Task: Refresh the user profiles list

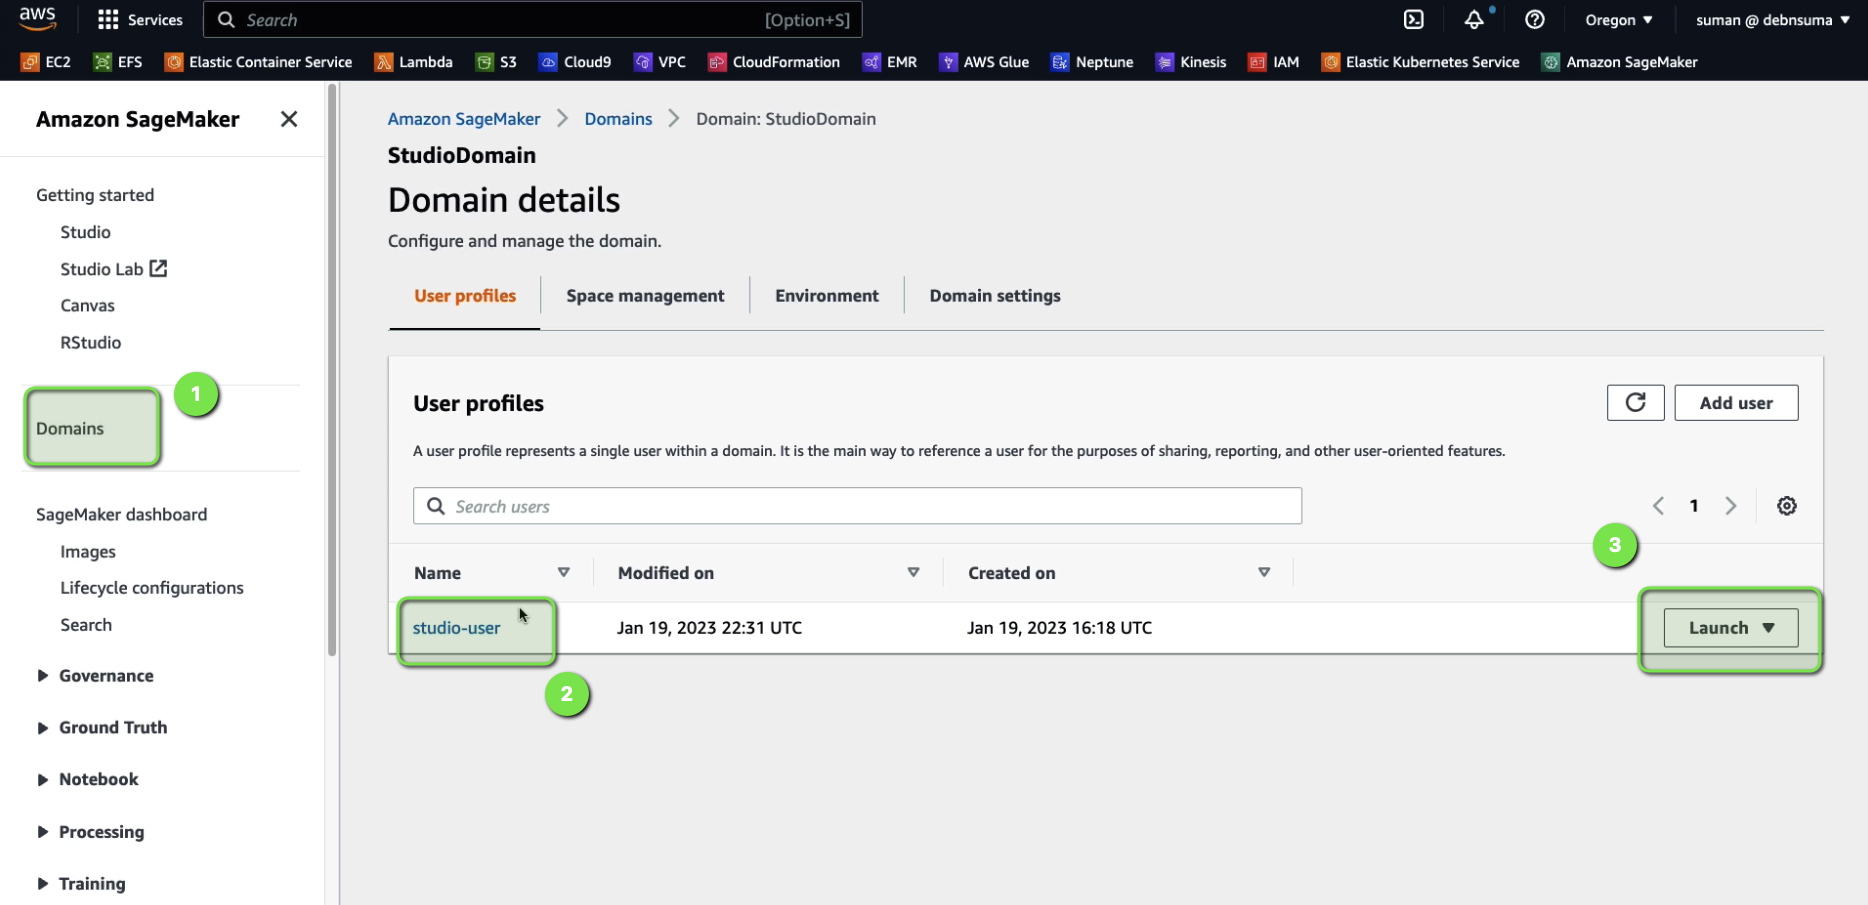Action: tap(1635, 403)
